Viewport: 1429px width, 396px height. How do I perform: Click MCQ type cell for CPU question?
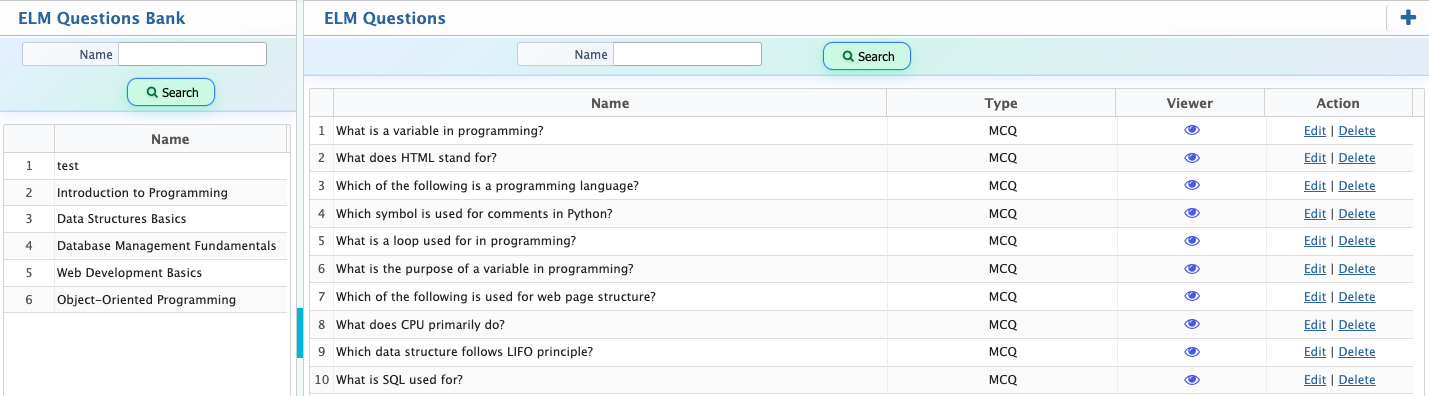point(1002,325)
